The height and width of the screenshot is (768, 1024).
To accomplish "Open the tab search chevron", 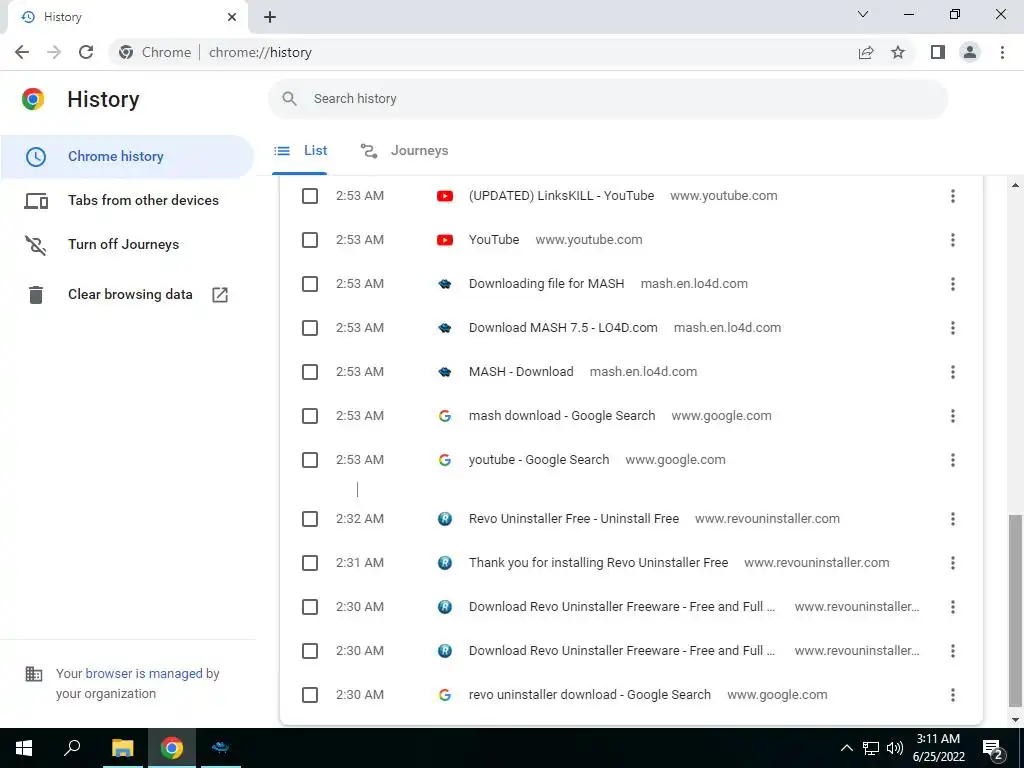I will [863, 14].
